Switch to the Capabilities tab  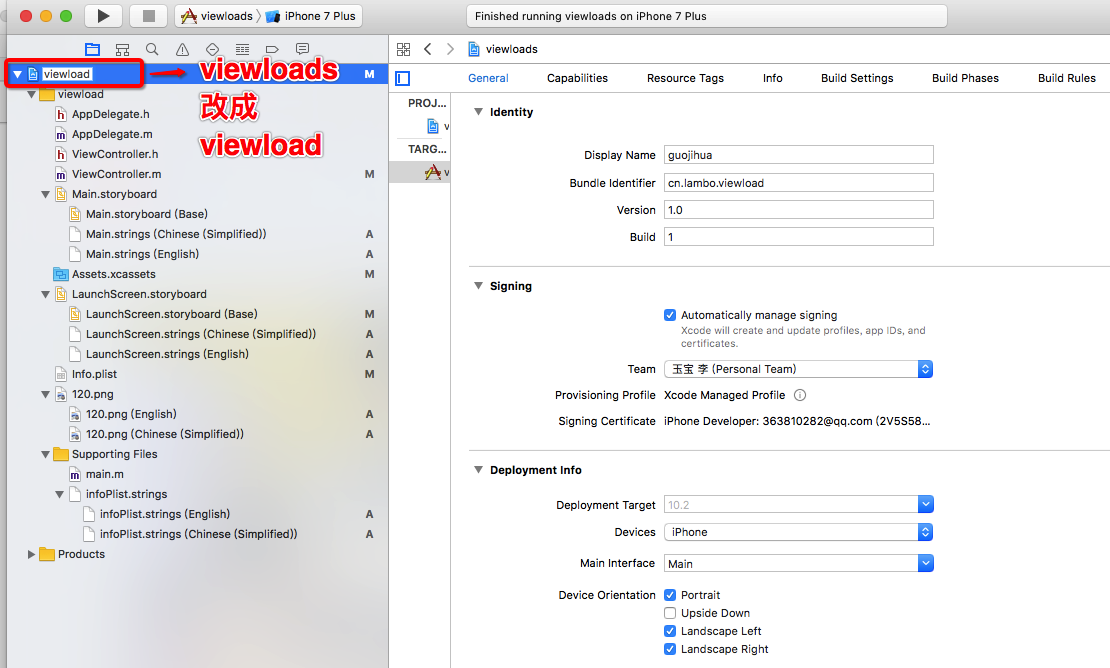point(577,78)
